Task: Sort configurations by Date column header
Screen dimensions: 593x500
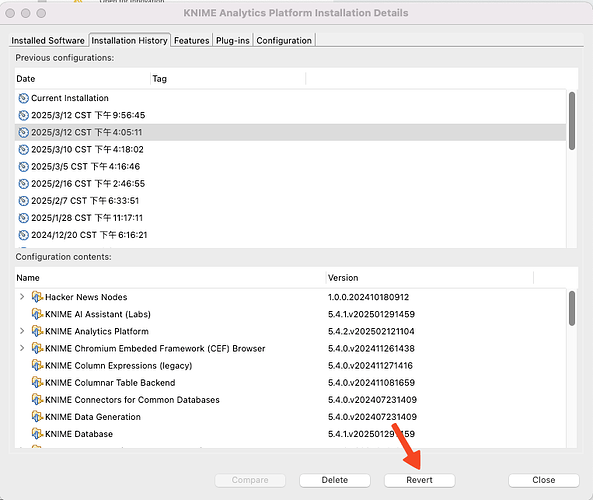Action: pyautogui.click(x=82, y=79)
